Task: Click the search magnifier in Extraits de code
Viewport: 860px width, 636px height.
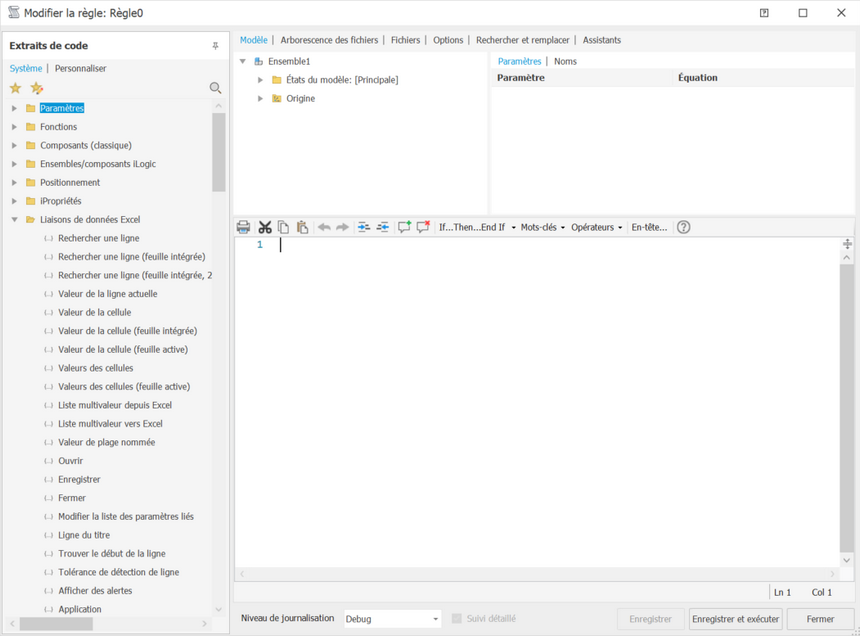Action: coord(215,88)
